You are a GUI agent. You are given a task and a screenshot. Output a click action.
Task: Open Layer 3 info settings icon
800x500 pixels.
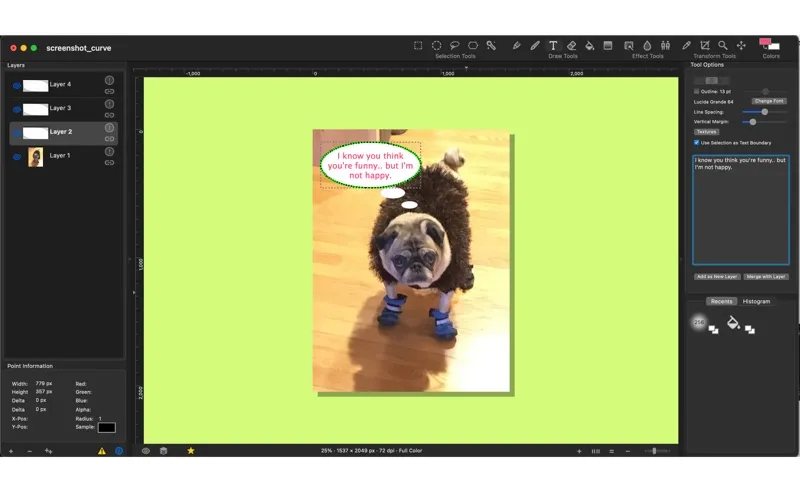click(109, 104)
